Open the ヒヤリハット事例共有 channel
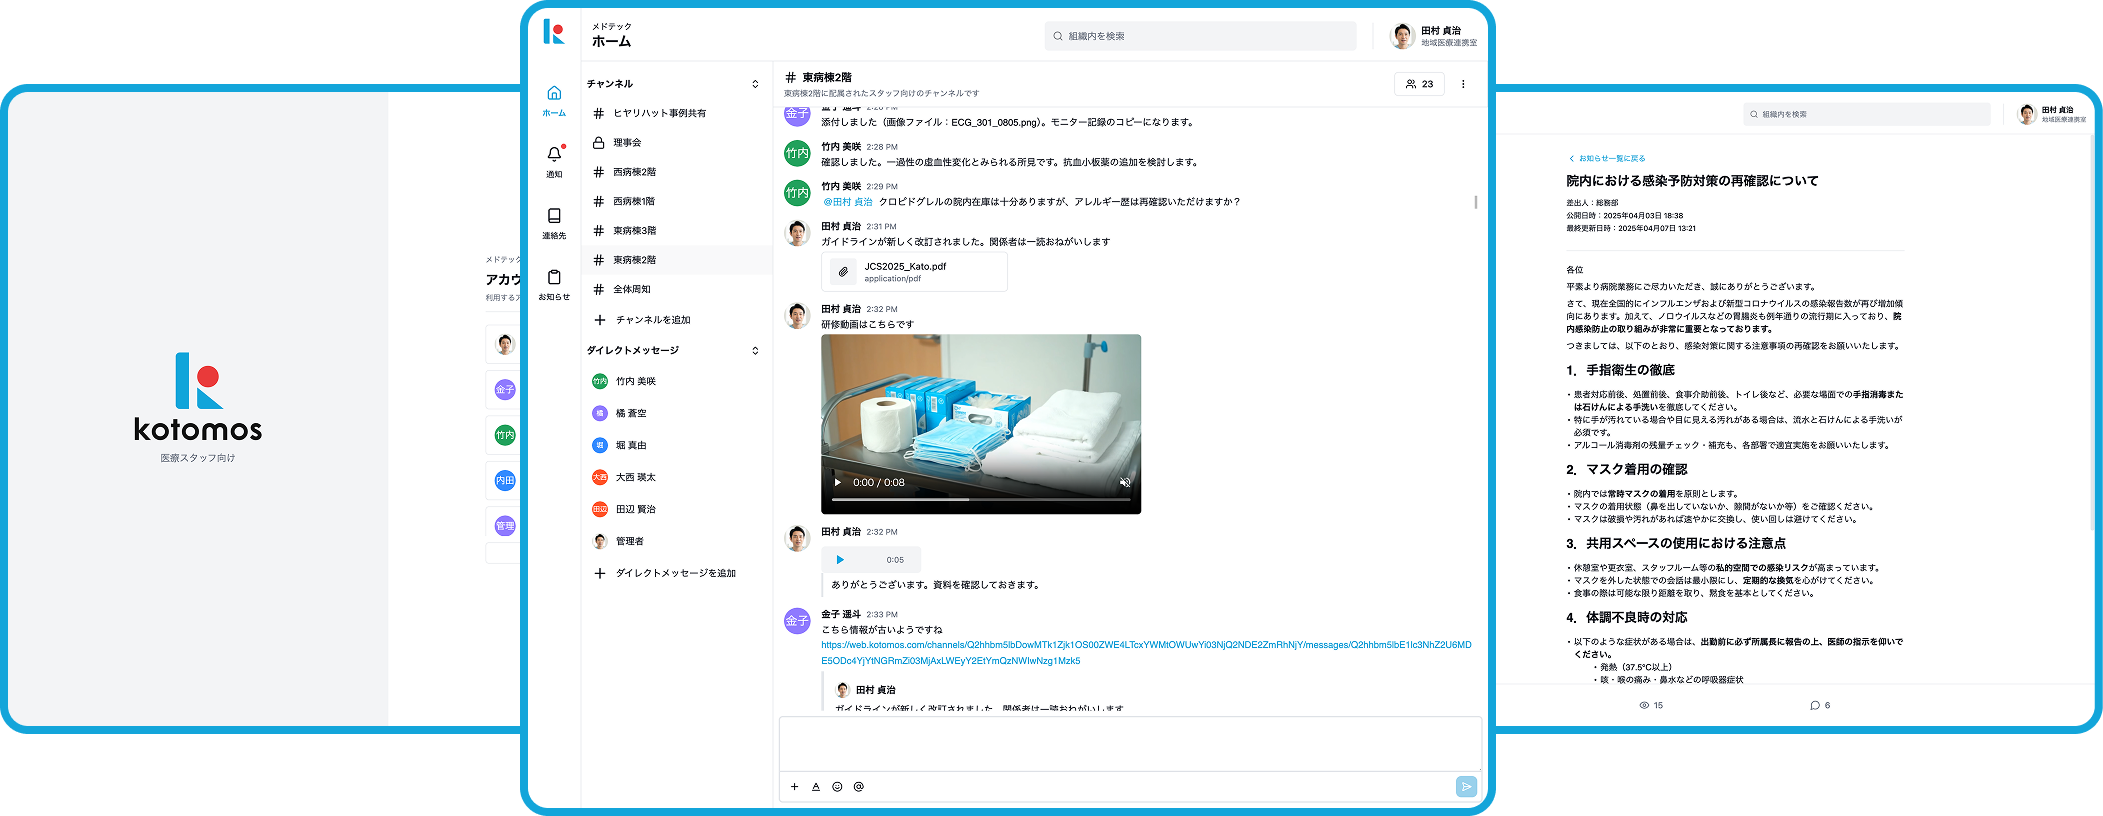Screen dimensions: 2103x816 click(x=677, y=113)
